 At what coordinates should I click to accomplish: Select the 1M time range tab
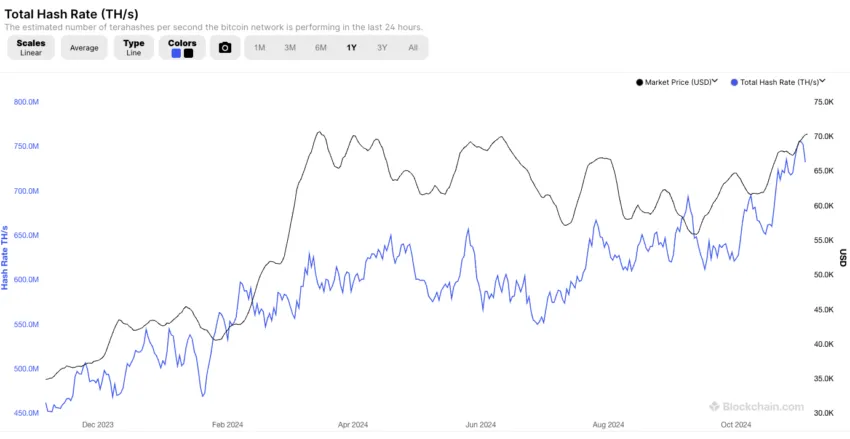(x=259, y=48)
